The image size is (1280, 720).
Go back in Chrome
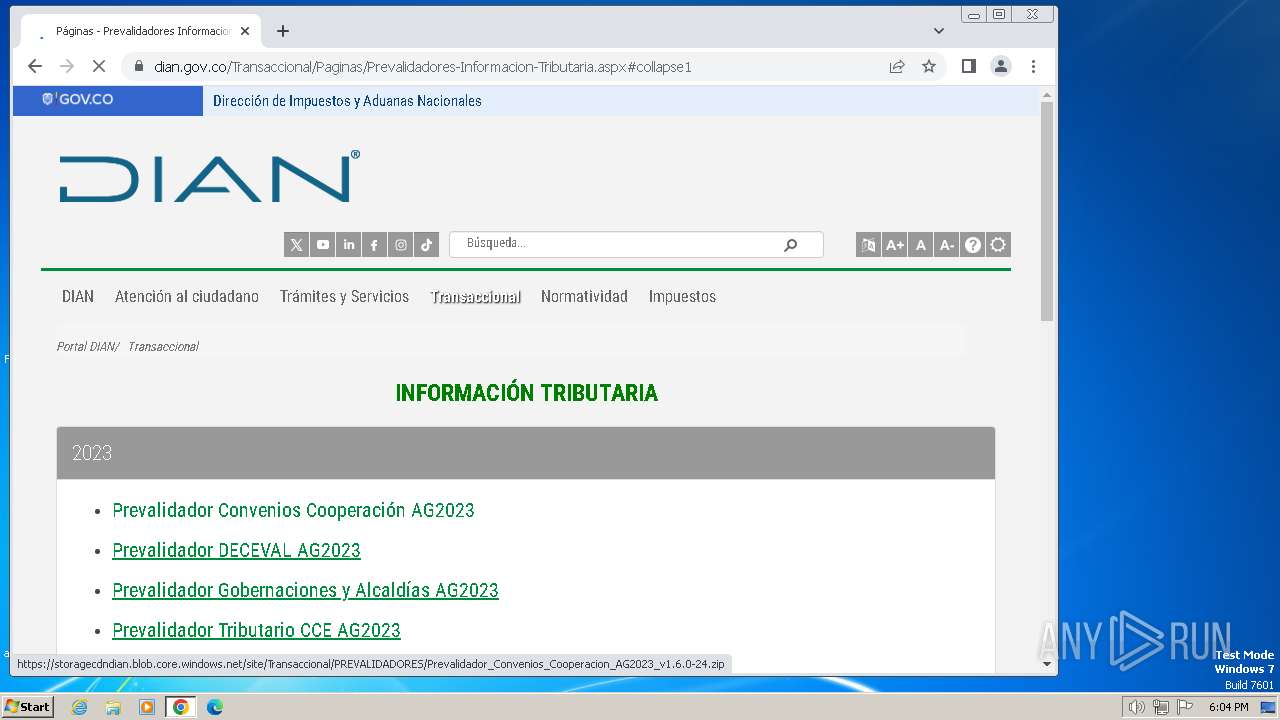point(35,66)
